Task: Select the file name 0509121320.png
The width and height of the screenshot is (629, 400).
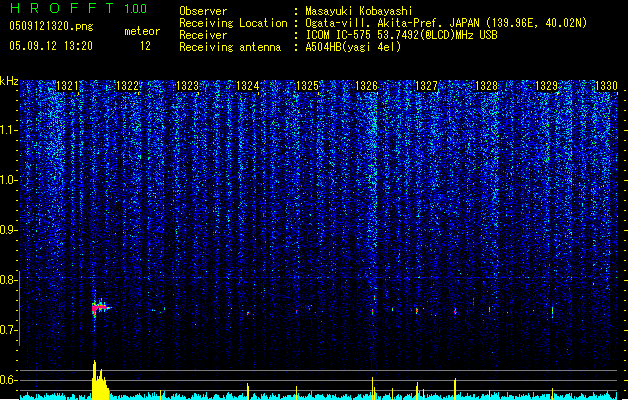Action: click(51, 26)
